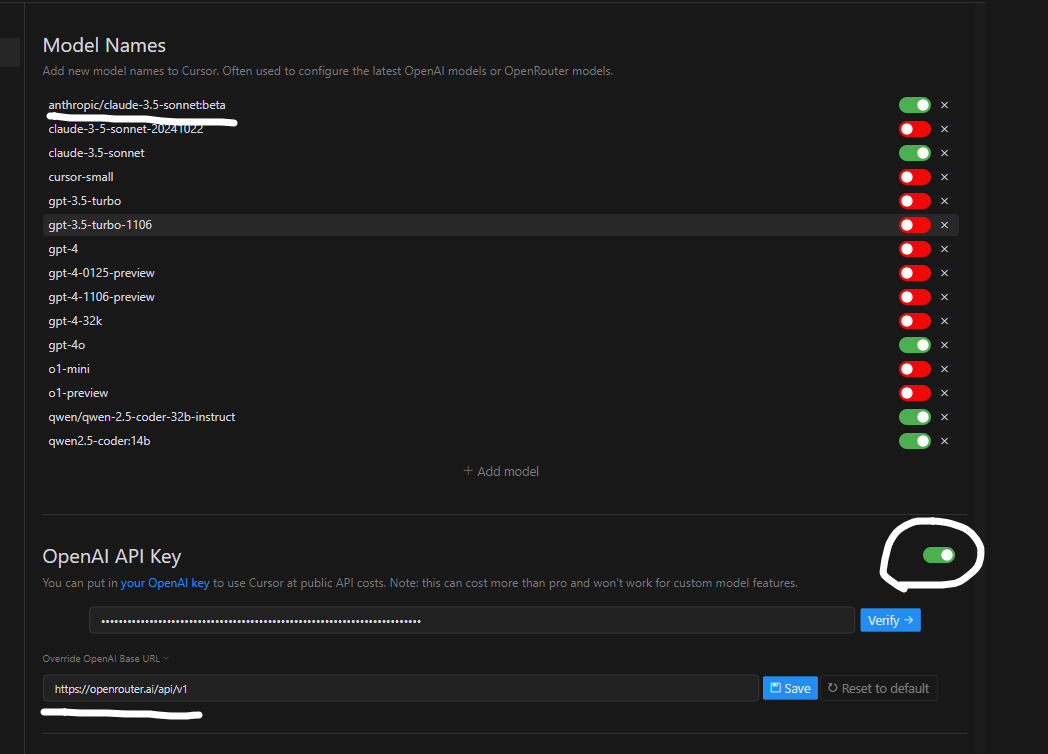
Task: Enable the cursor-small model toggle
Action: pyautogui.click(x=915, y=177)
